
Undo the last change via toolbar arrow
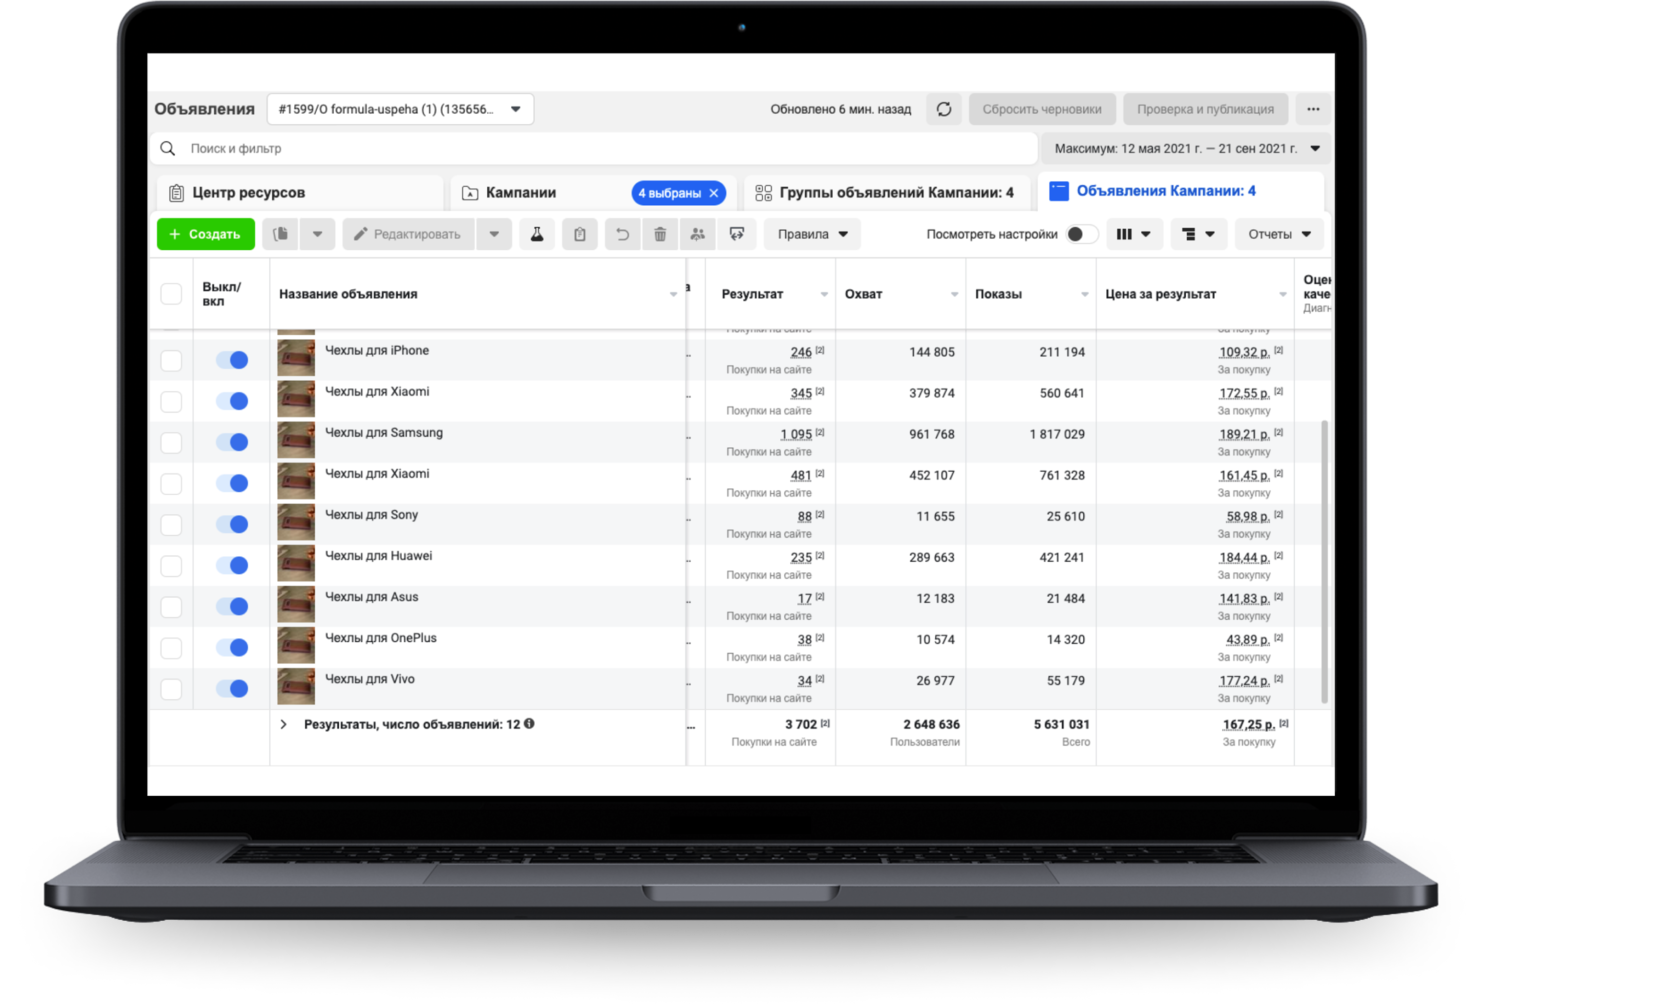tap(622, 234)
